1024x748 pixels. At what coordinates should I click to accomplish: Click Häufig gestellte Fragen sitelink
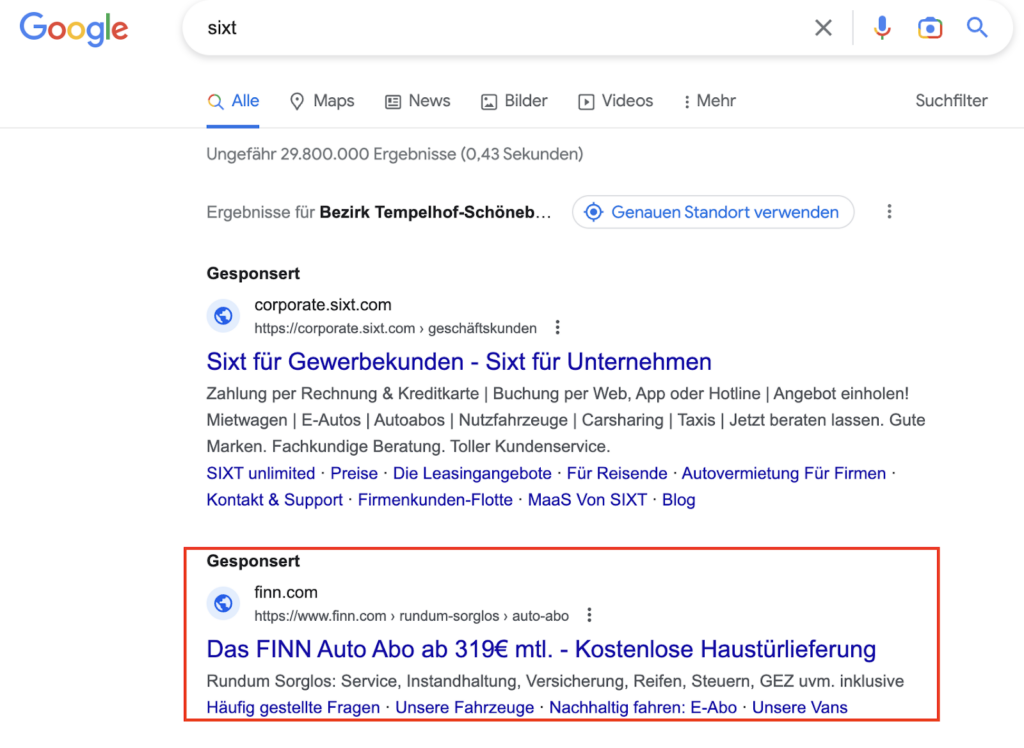point(293,707)
